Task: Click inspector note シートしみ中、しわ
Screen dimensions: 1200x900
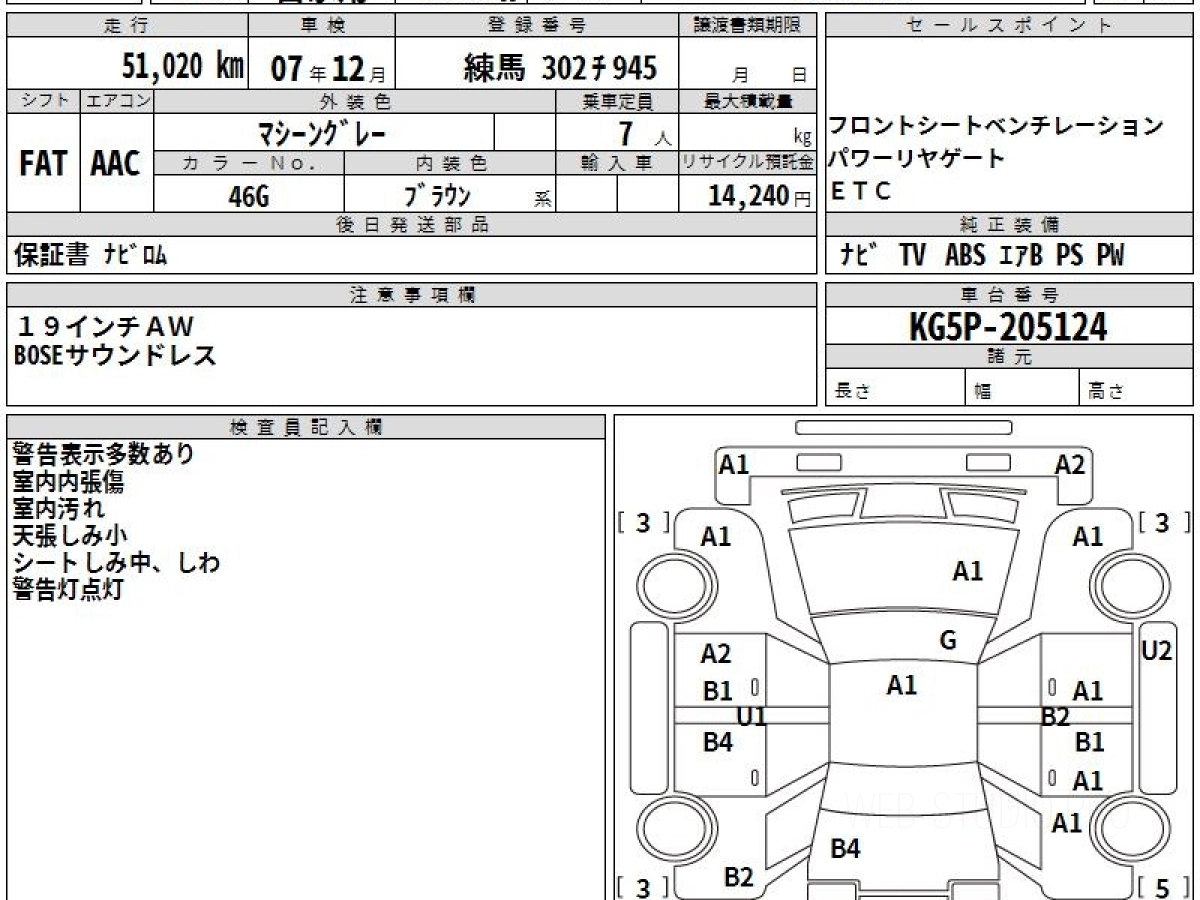Action: point(116,563)
